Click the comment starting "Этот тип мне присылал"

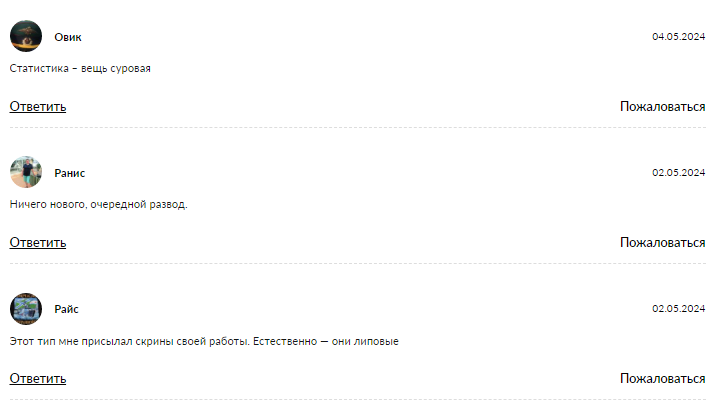204,341
